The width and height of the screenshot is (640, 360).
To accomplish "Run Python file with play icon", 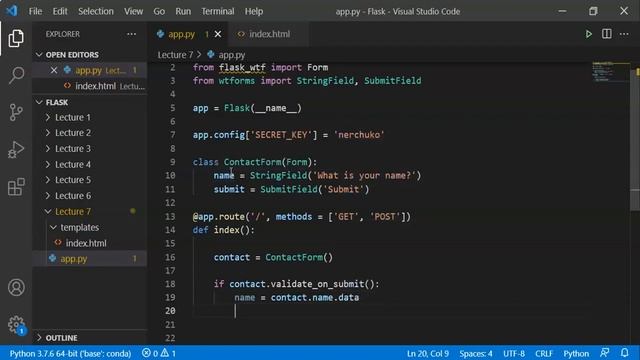I will click(588, 34).
